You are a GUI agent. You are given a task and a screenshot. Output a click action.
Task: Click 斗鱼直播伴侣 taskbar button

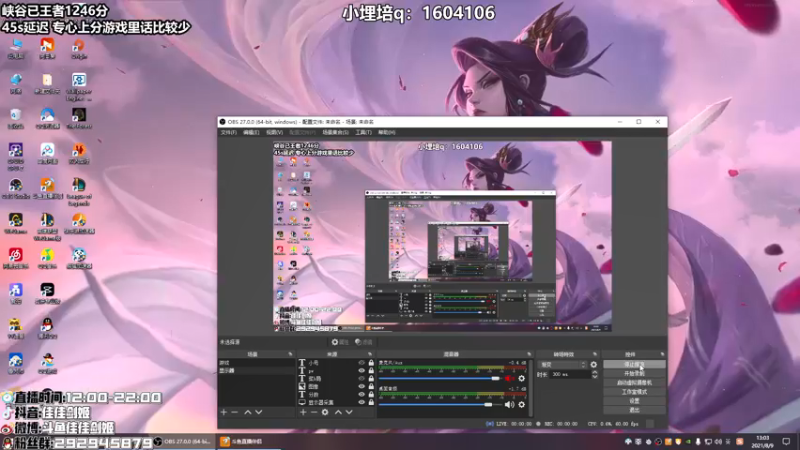248,441
